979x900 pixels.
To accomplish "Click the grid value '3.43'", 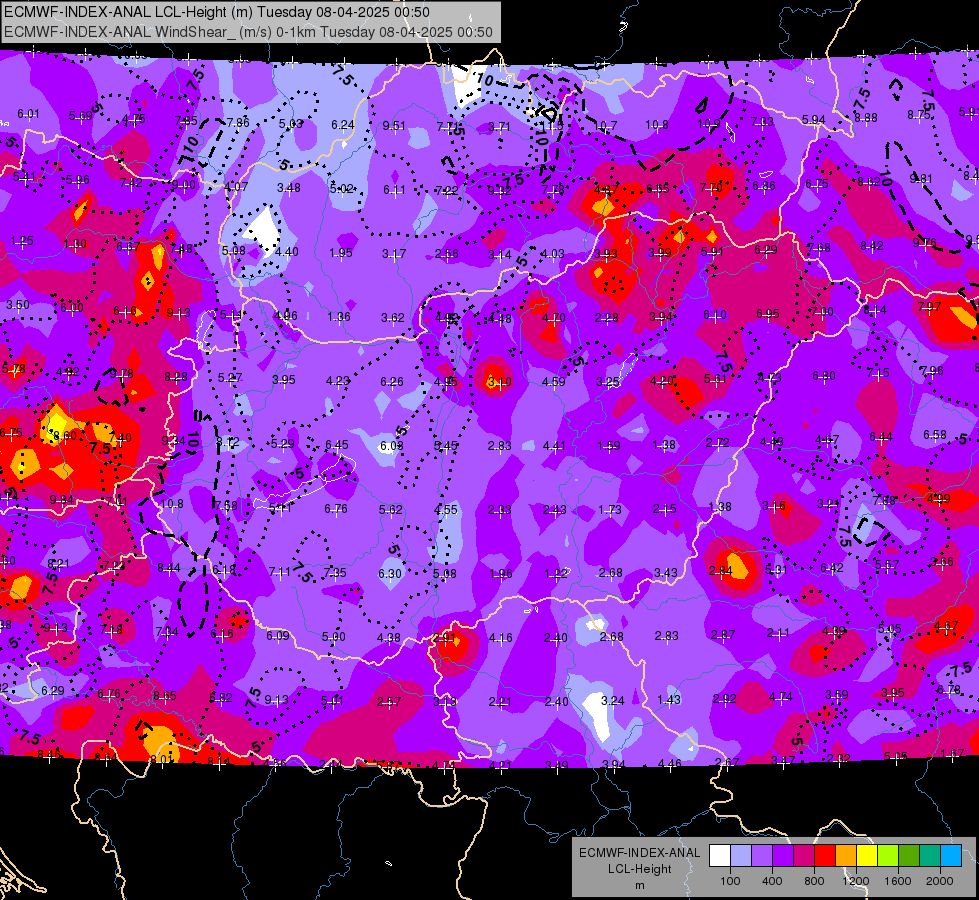I will click(666, 572).
